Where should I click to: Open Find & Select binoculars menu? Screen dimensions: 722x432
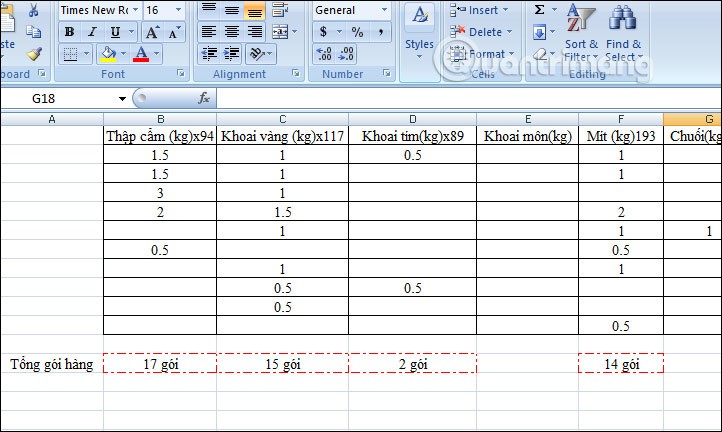click(623, 32)
